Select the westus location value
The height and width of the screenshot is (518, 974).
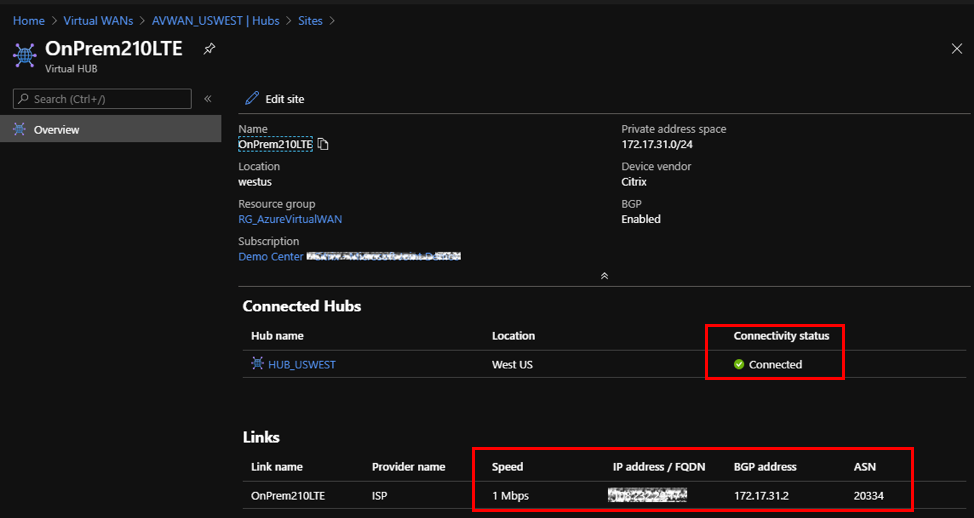tap(255, 181)
